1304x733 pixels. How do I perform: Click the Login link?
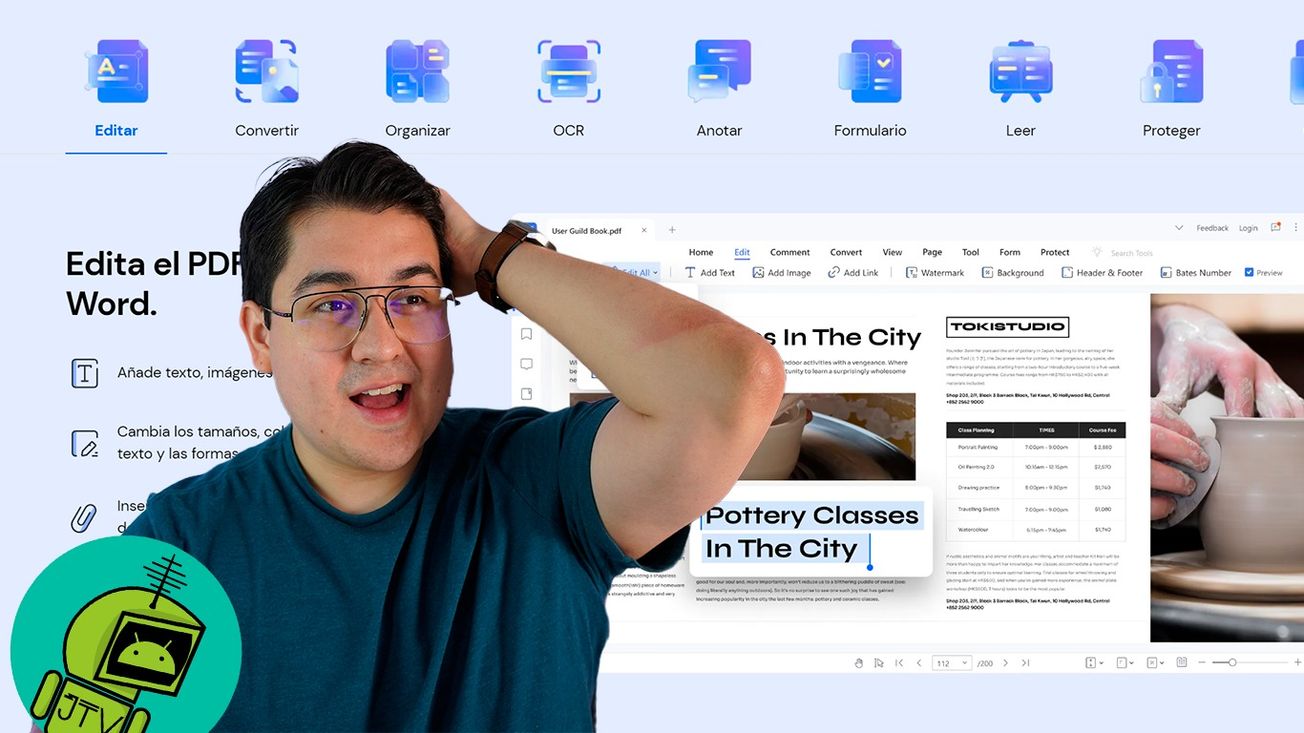1248,228
